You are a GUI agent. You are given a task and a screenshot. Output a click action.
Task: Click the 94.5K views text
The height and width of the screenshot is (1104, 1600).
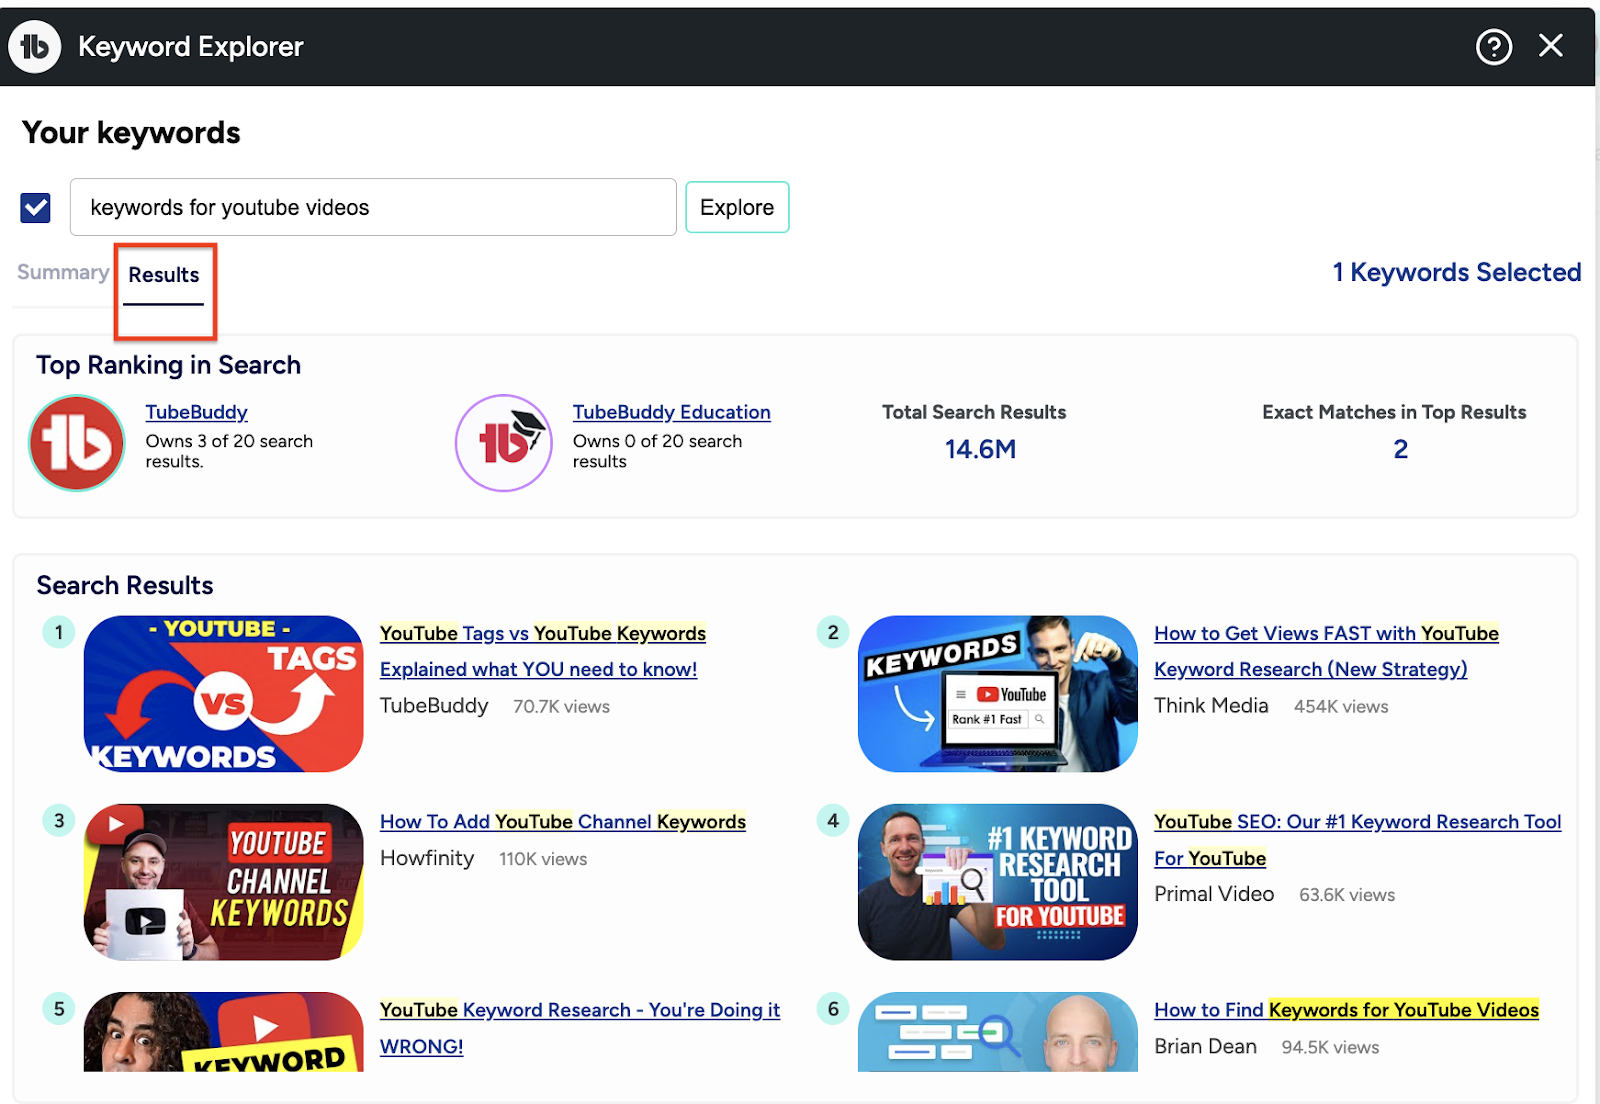pos(1330,1047)
